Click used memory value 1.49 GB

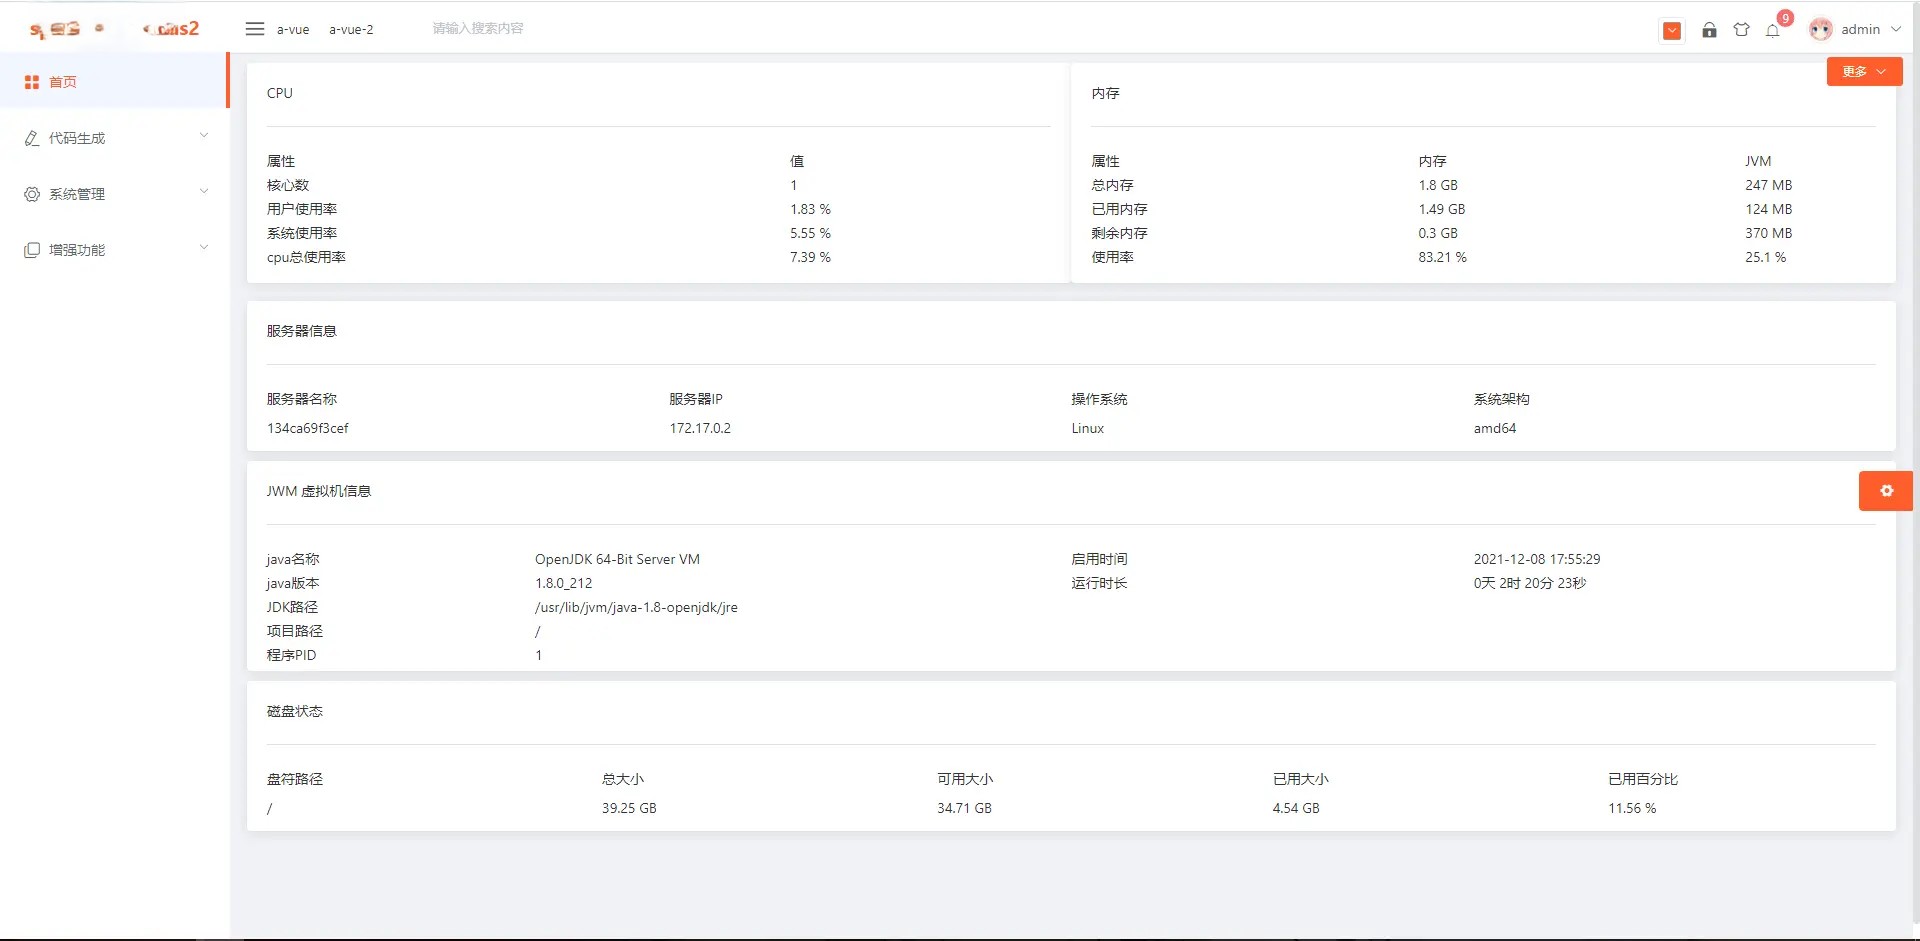(x=1441, y=209)
